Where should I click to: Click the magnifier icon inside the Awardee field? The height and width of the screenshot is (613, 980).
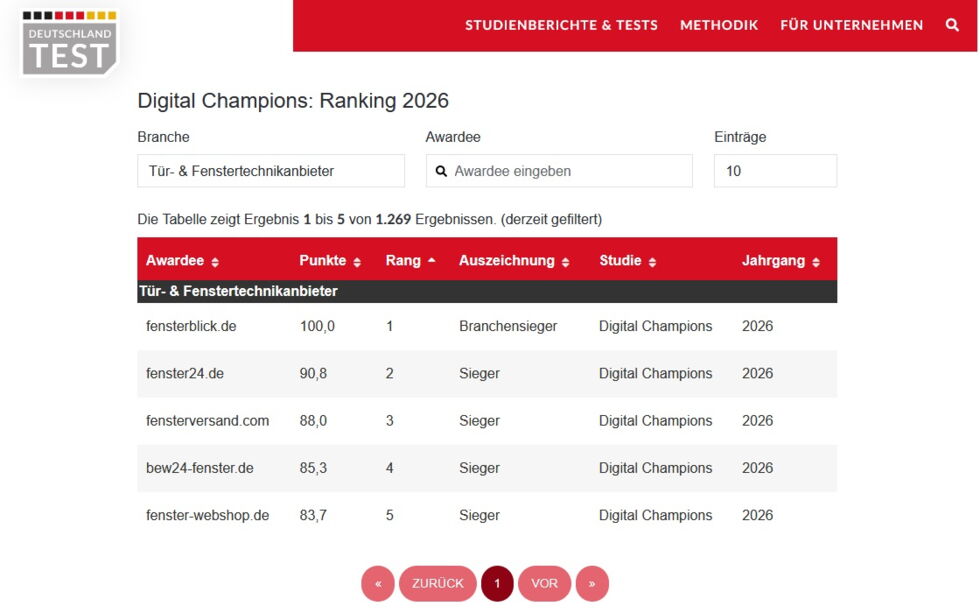[441, 171]
